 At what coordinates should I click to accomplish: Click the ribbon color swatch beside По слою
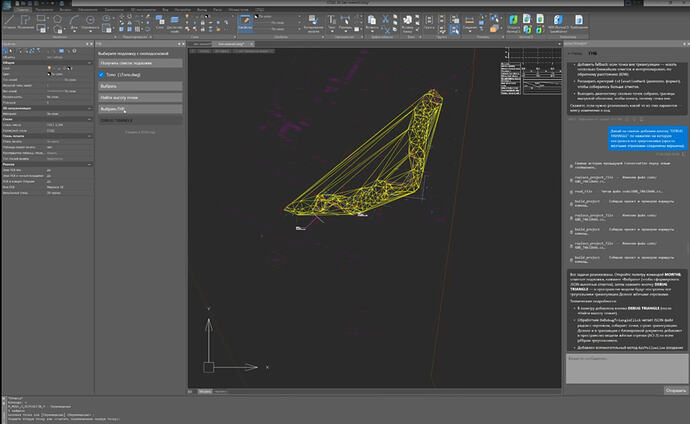point(257,17)
